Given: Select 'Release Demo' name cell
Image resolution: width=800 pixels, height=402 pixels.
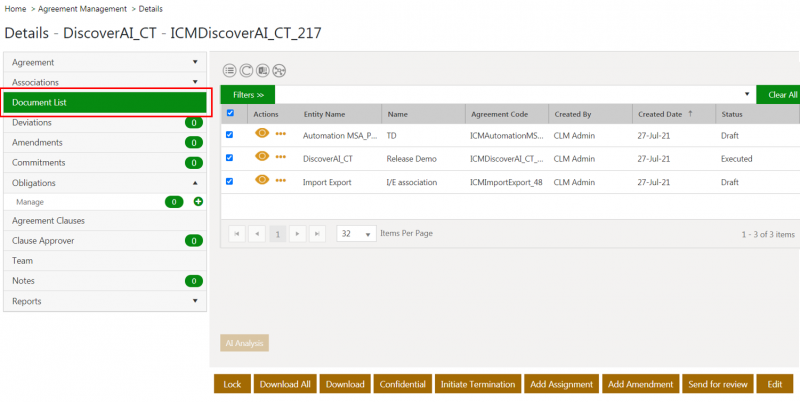Looking at the screenshot, I should point(412,159).
